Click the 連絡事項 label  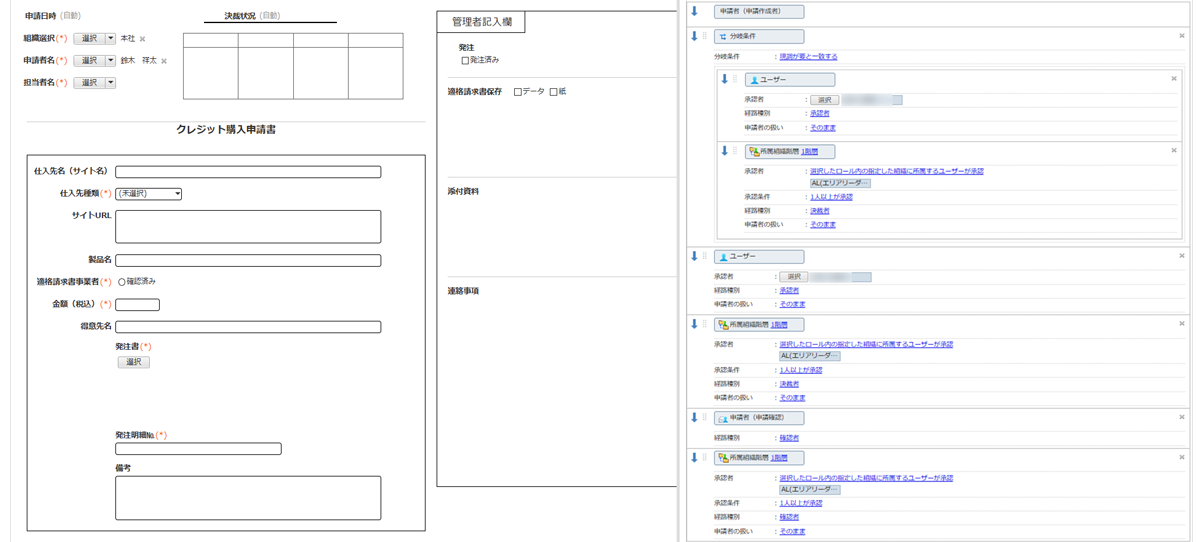(x=463, y=291)
